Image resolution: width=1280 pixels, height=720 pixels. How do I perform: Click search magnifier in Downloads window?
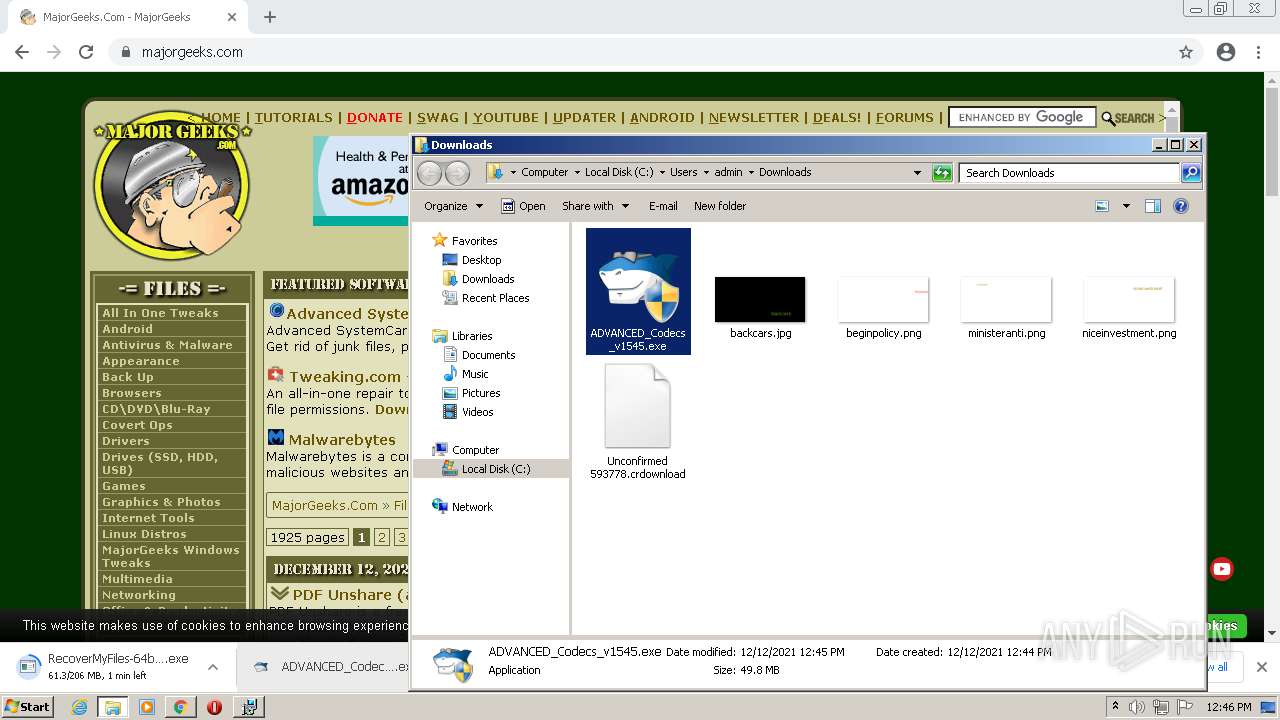1190,173
